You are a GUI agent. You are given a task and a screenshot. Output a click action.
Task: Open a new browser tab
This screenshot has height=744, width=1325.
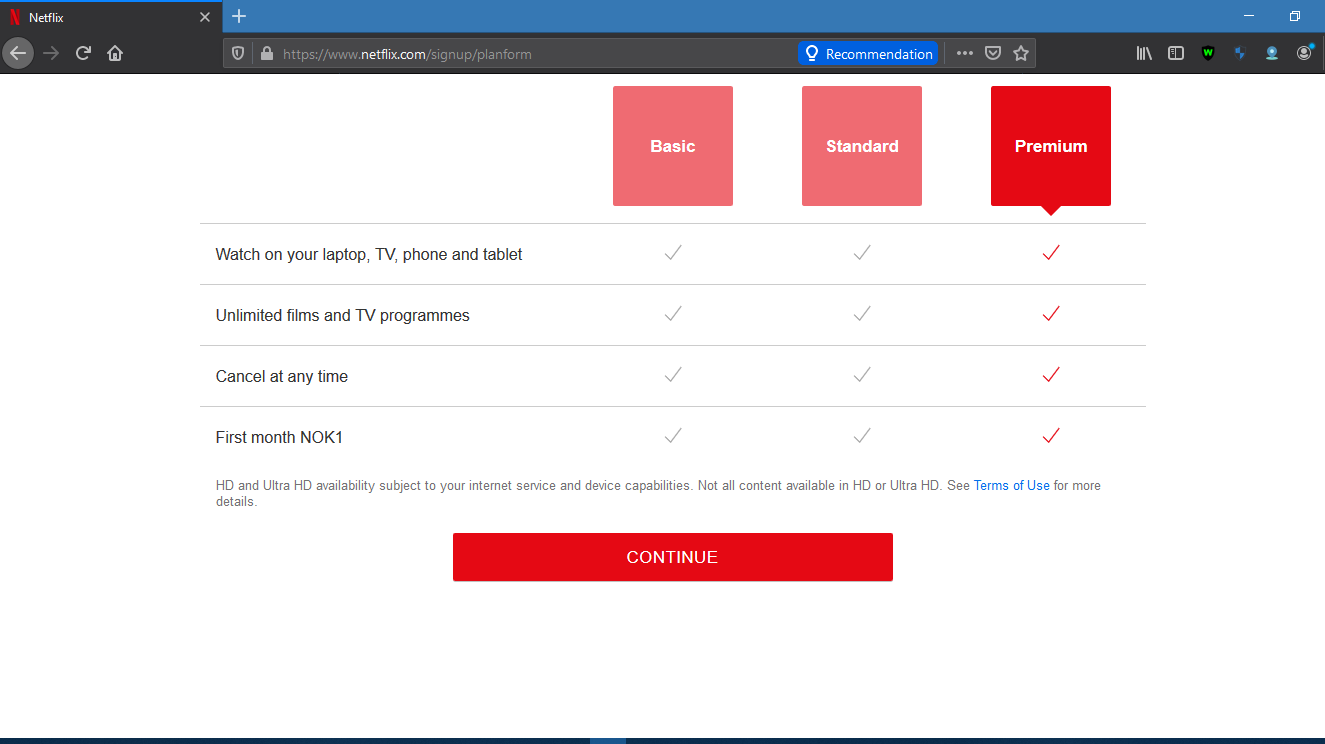(x=238, y=16)
